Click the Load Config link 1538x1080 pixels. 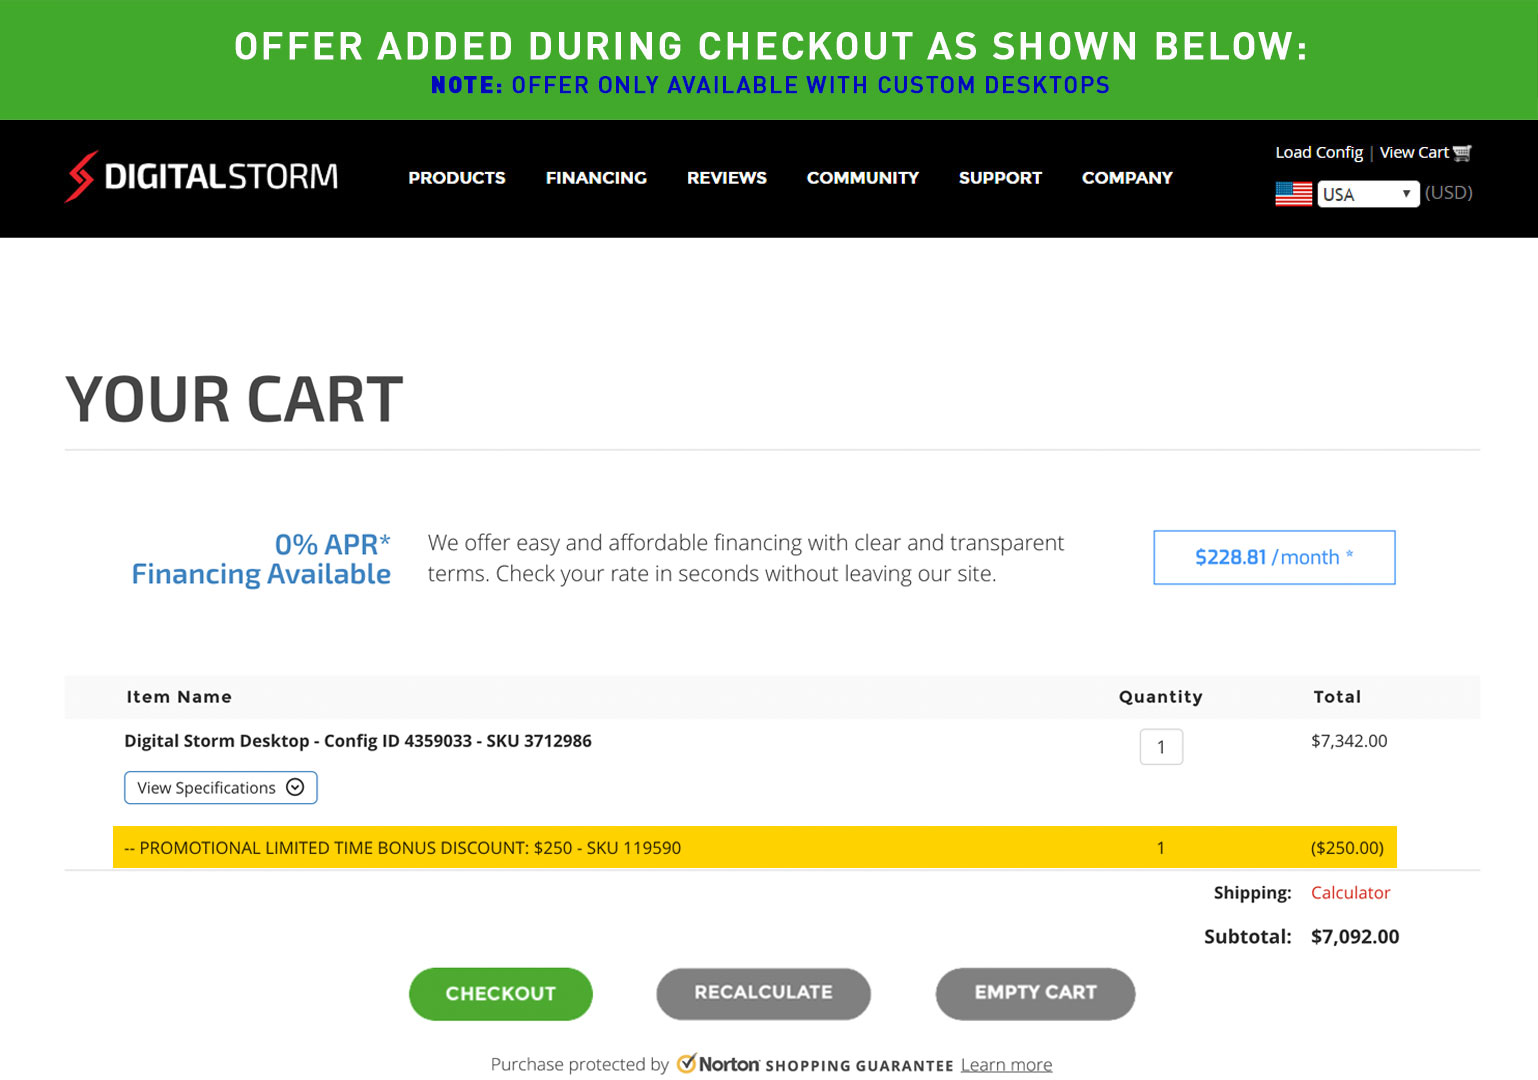[1318, 152]
